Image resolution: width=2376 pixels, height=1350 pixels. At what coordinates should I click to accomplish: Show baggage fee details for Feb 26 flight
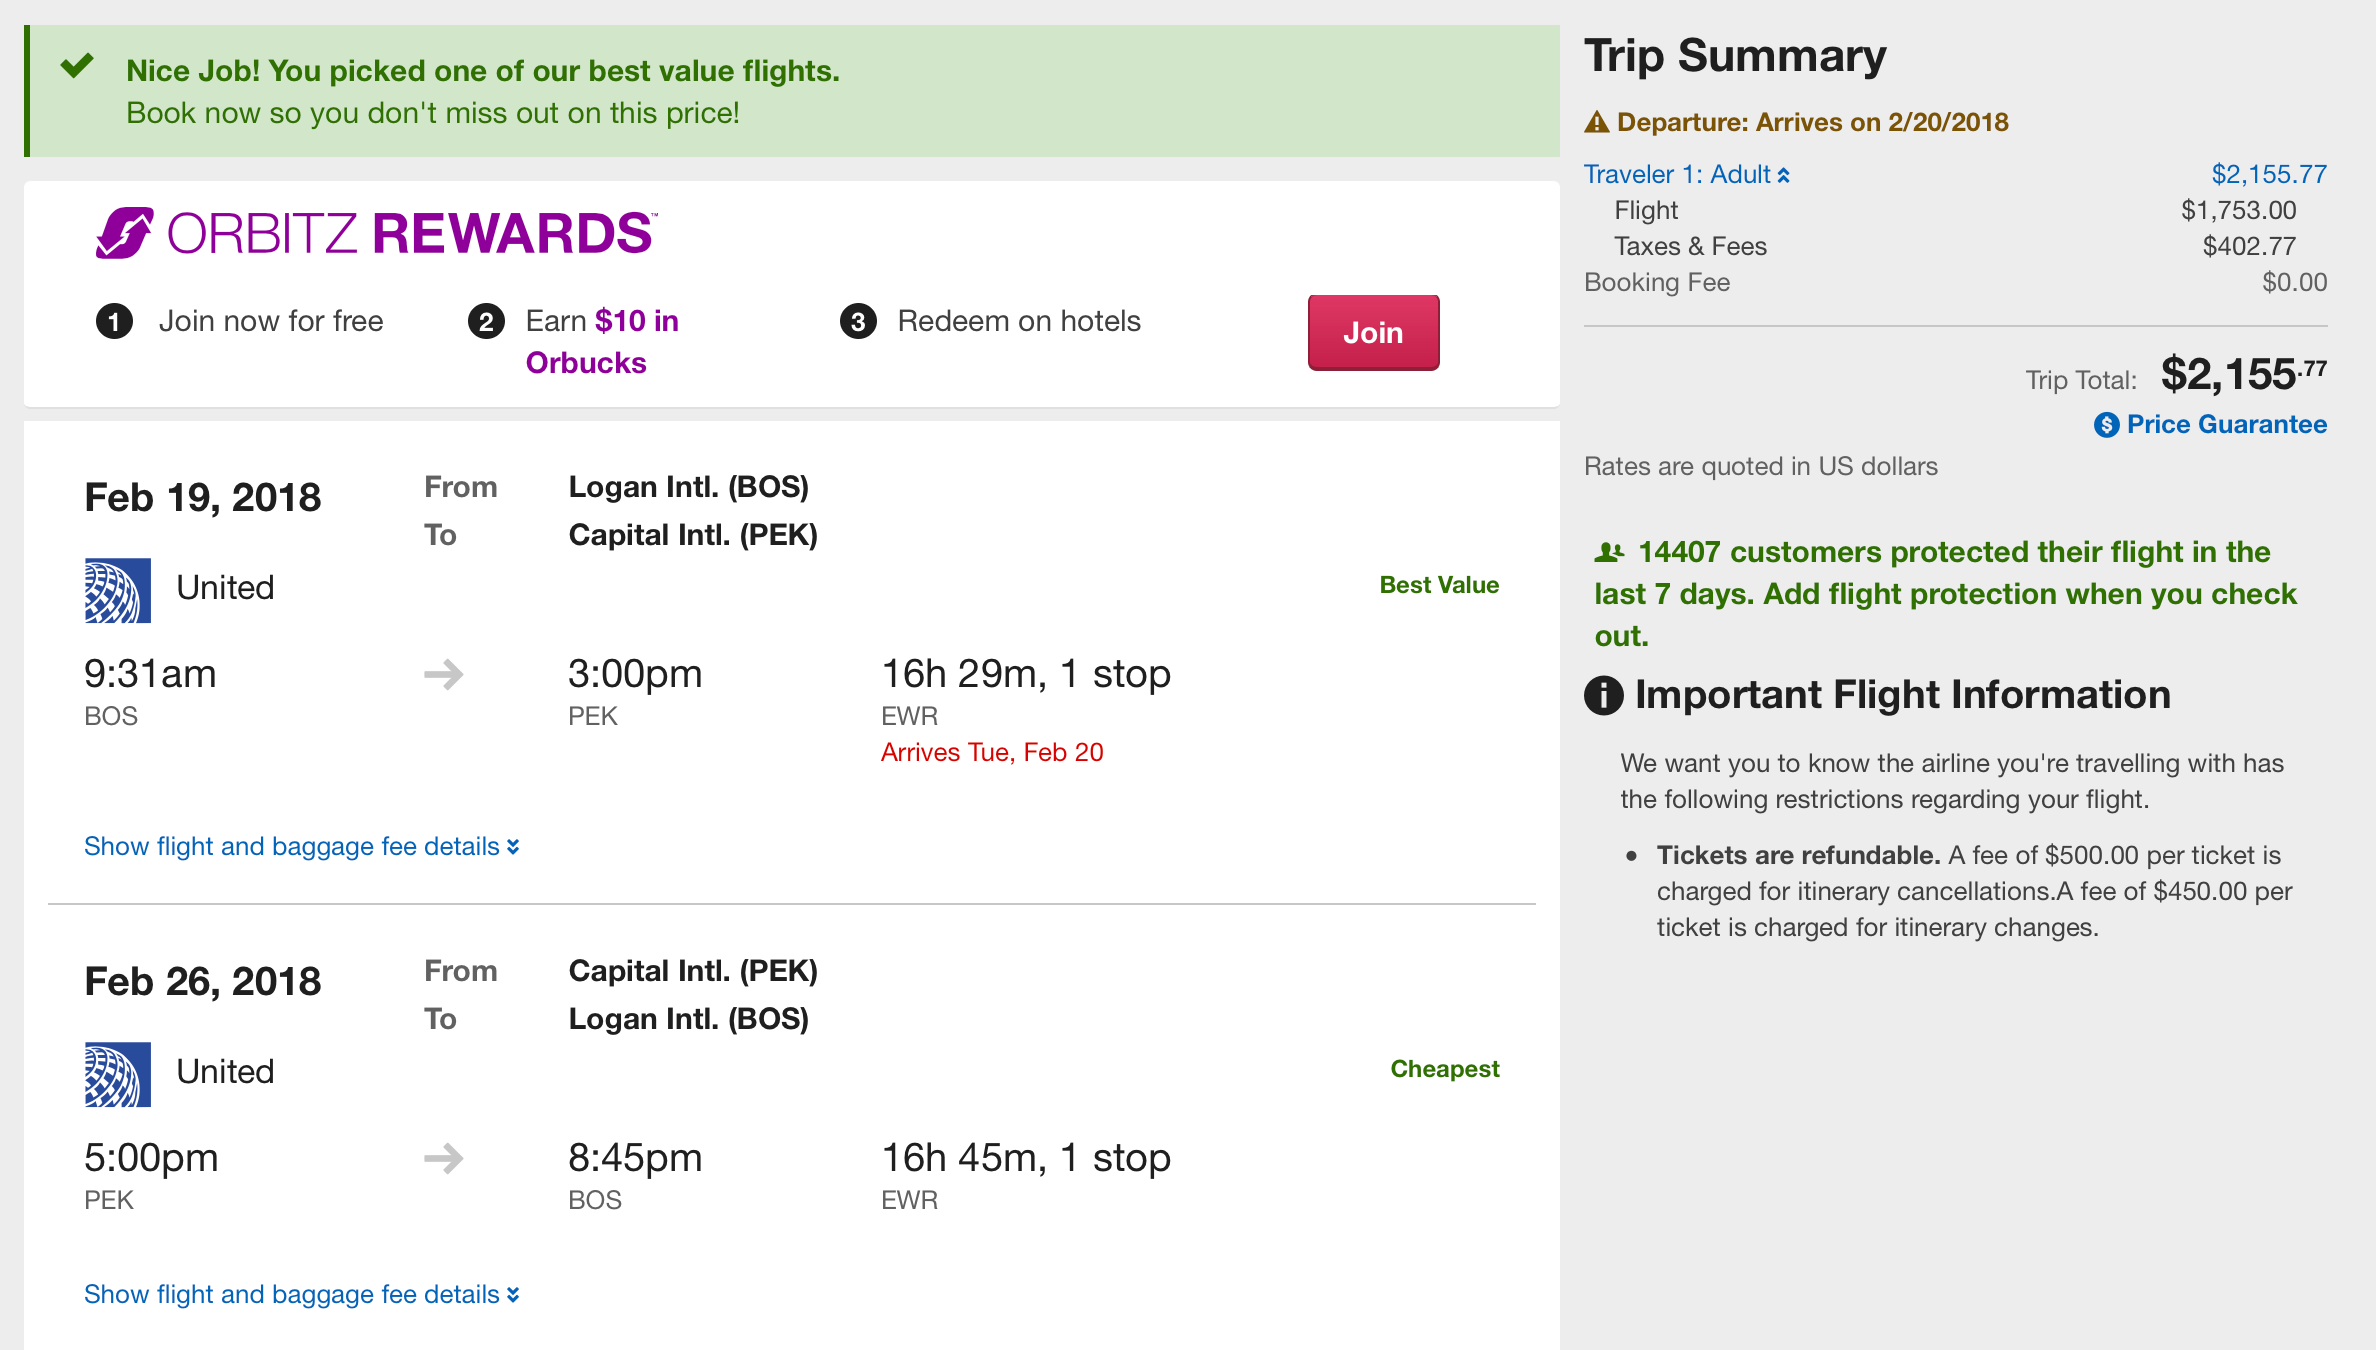pyautogui.click(x=301, y=1295)
